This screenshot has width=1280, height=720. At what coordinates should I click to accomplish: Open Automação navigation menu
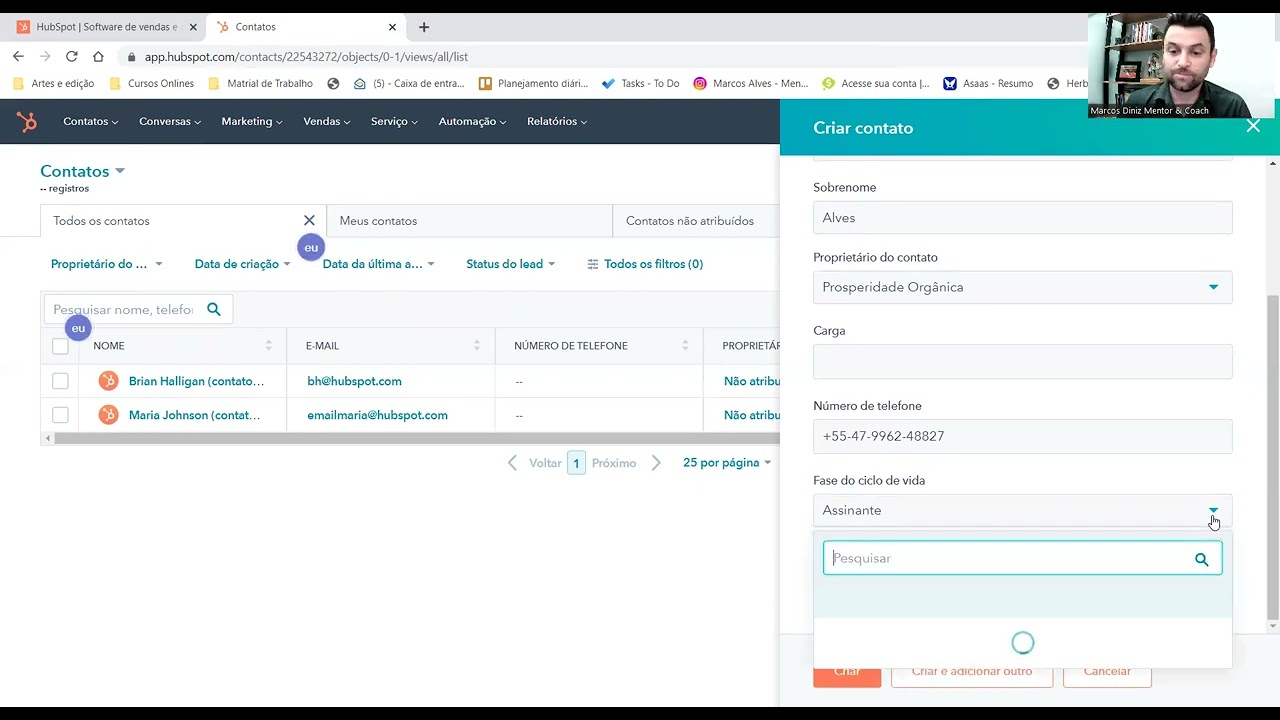[473, 122]
